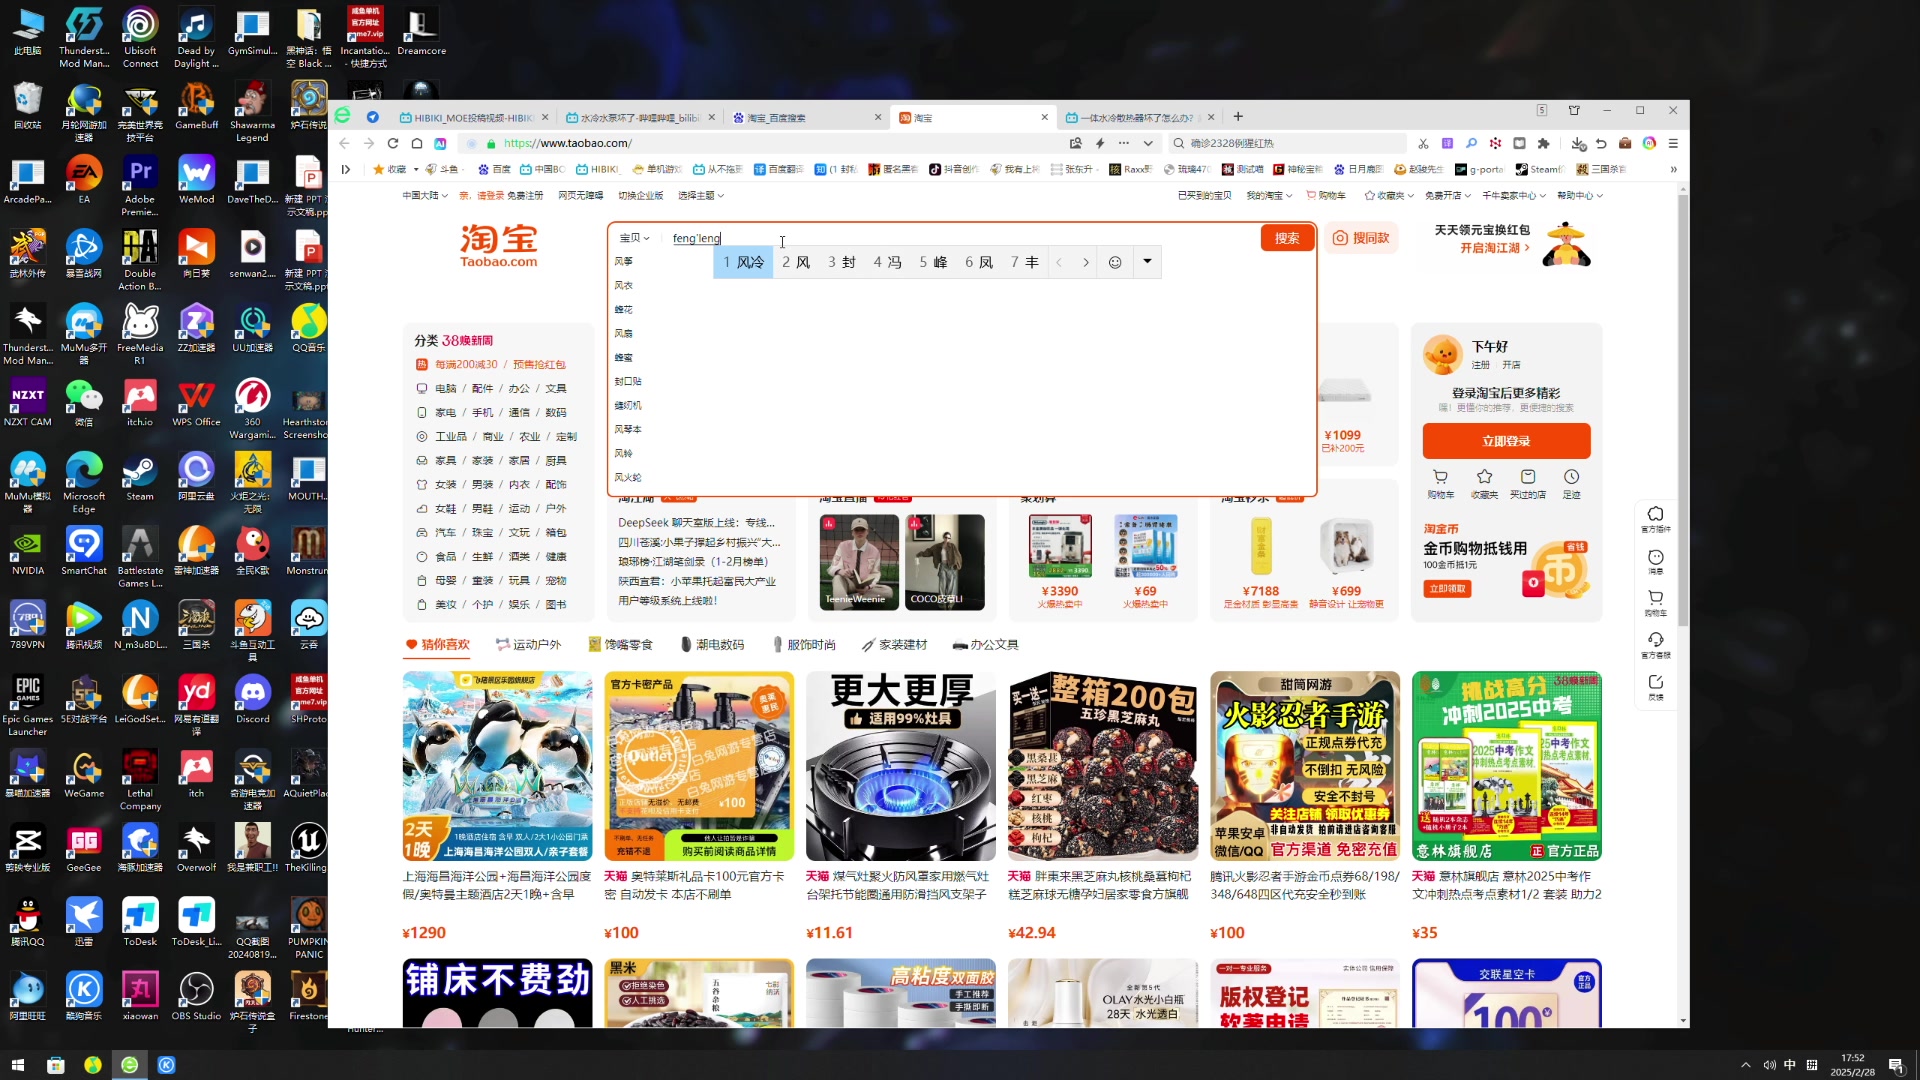Go to browser home page icon
The width and height of the screenshot is (1920, 1080).
point(417,143)
